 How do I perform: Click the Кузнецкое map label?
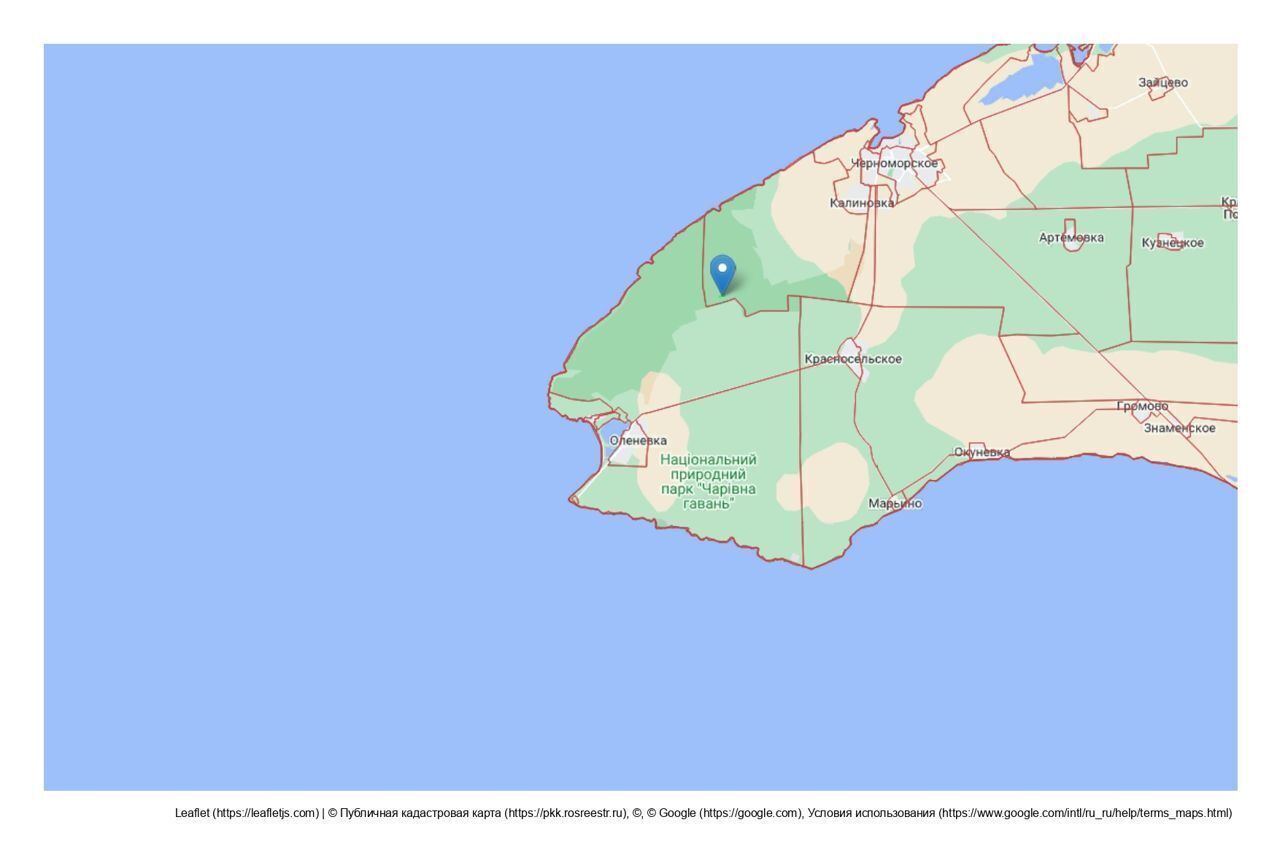coord(1173,243)
